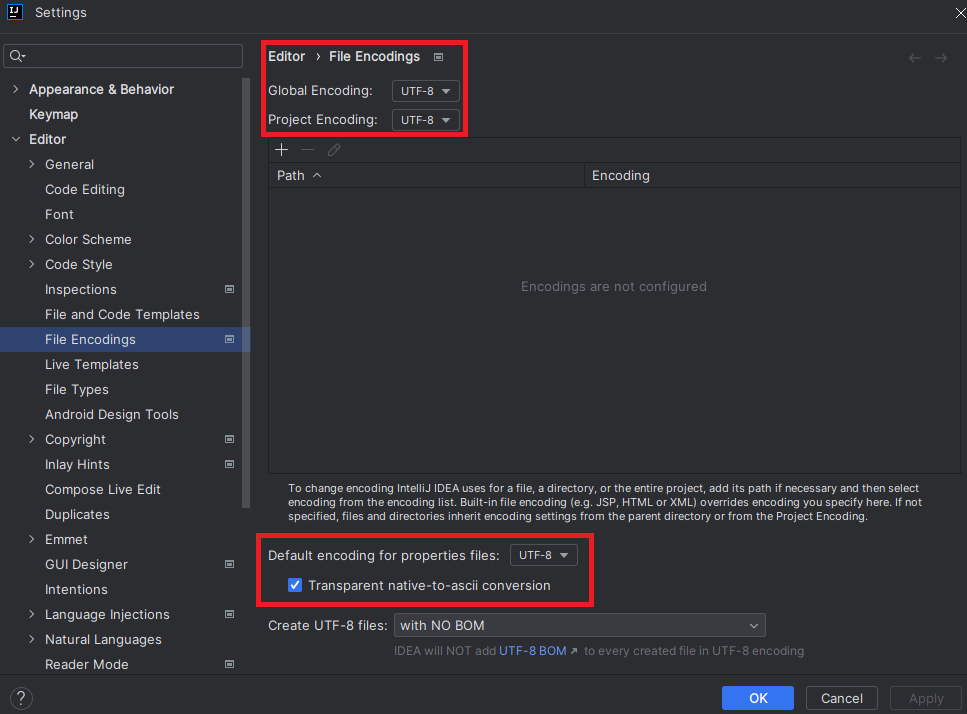The width and height of the screenshot is (967, 714).
Task: Expand the Copyright node
Action: point(31,439)
